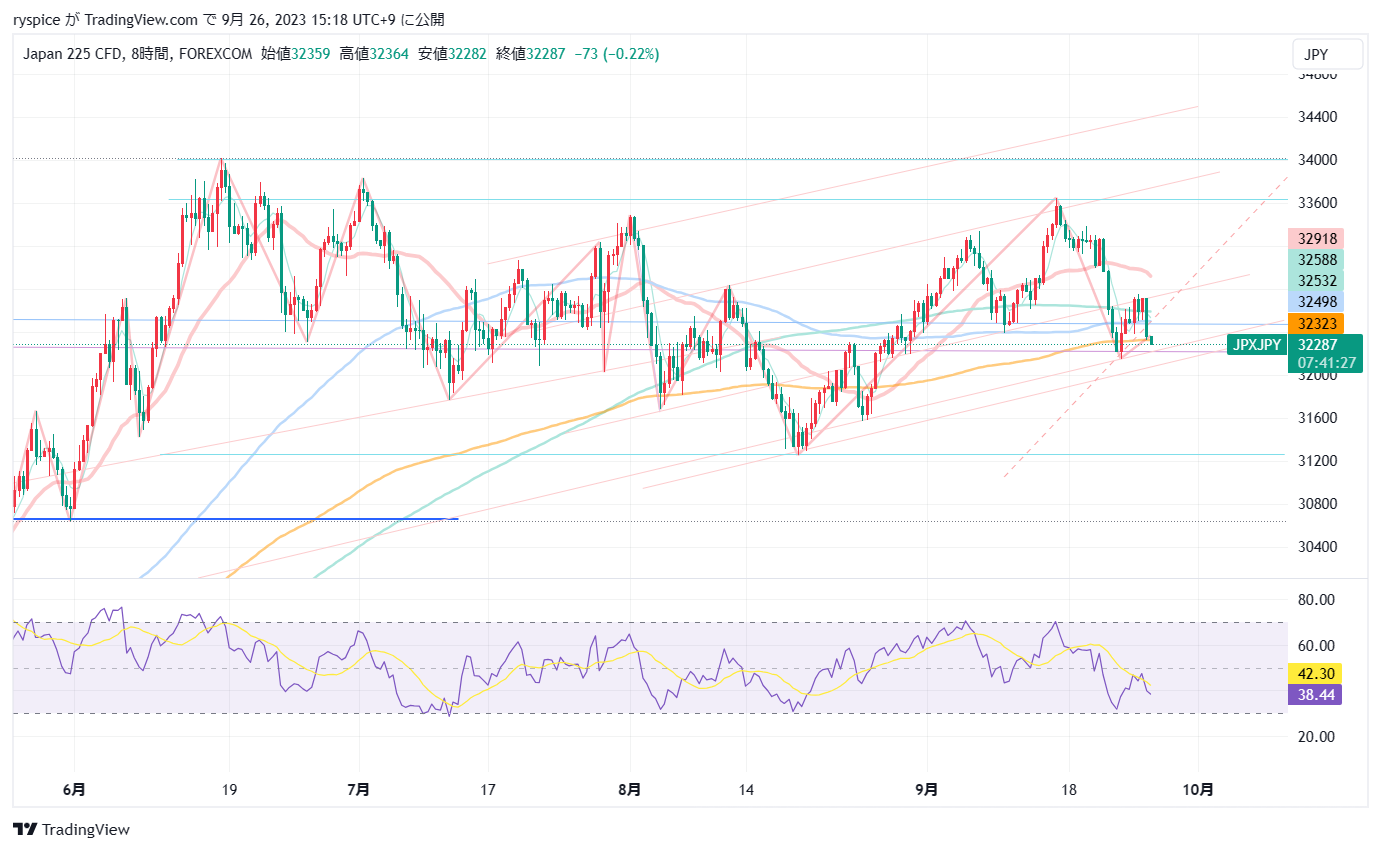The width and height of the screenshot is (1381, 851).
Task: Click the 32918 pink price label
Action: (x=1315, y=239)
